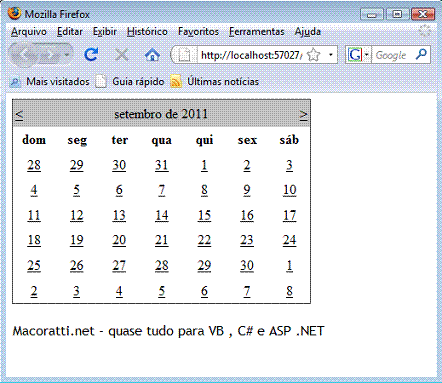The width and height of the screenshot is (442, 383).
Task: Go to previous month in calendar
Action: [x=19, y=115]
